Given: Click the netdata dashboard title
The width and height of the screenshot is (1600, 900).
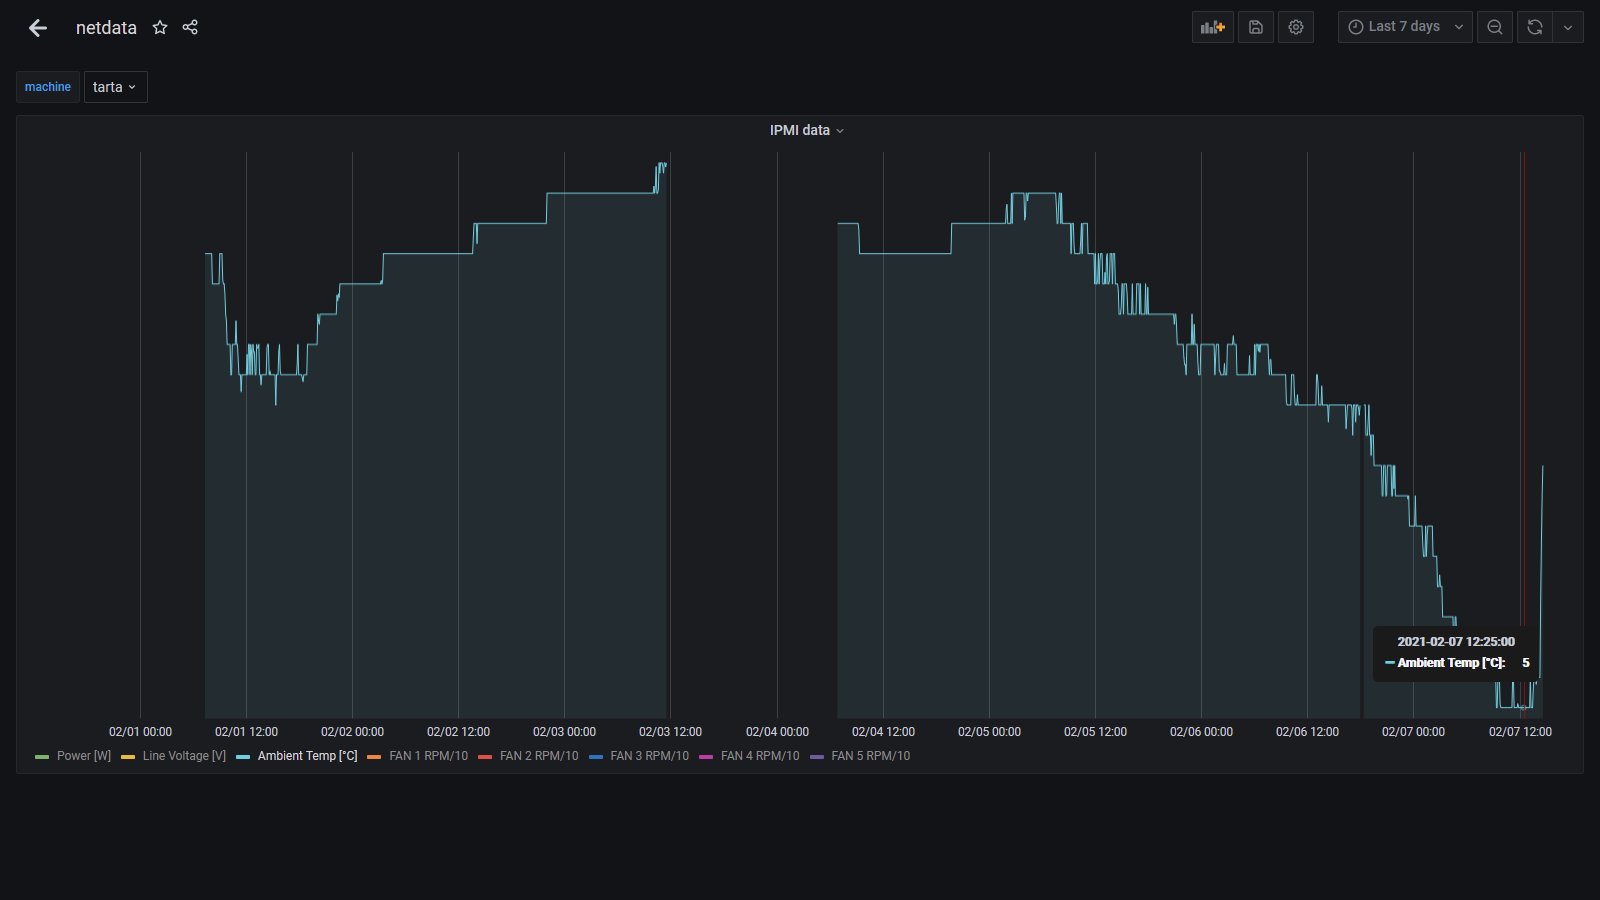Looking at the screenshot, I should (106, 28).
